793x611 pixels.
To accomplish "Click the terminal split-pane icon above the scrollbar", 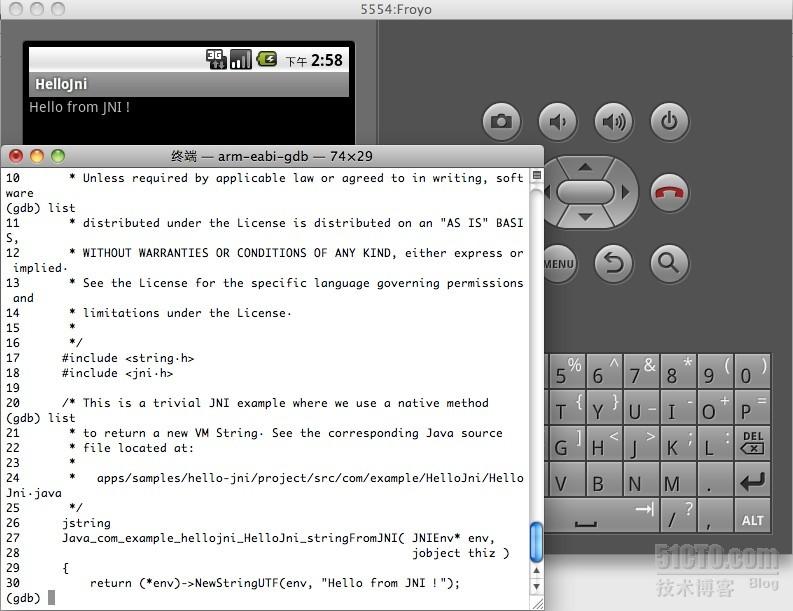I will [x=537, y=175].
